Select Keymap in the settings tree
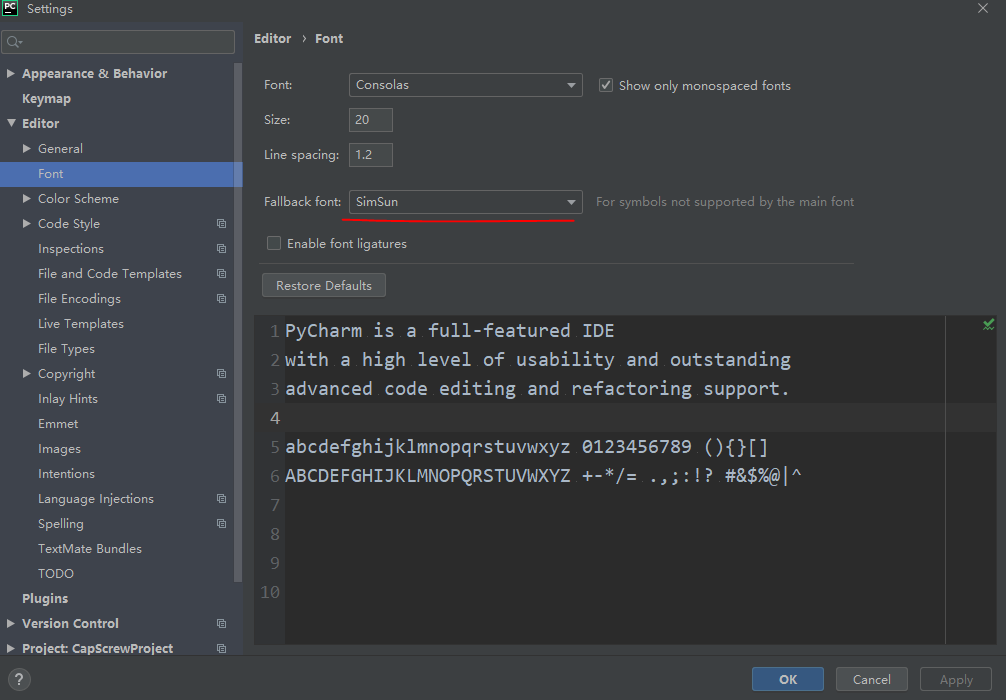The width and height of the screenshot is (1006, 700). pos(46,99)
